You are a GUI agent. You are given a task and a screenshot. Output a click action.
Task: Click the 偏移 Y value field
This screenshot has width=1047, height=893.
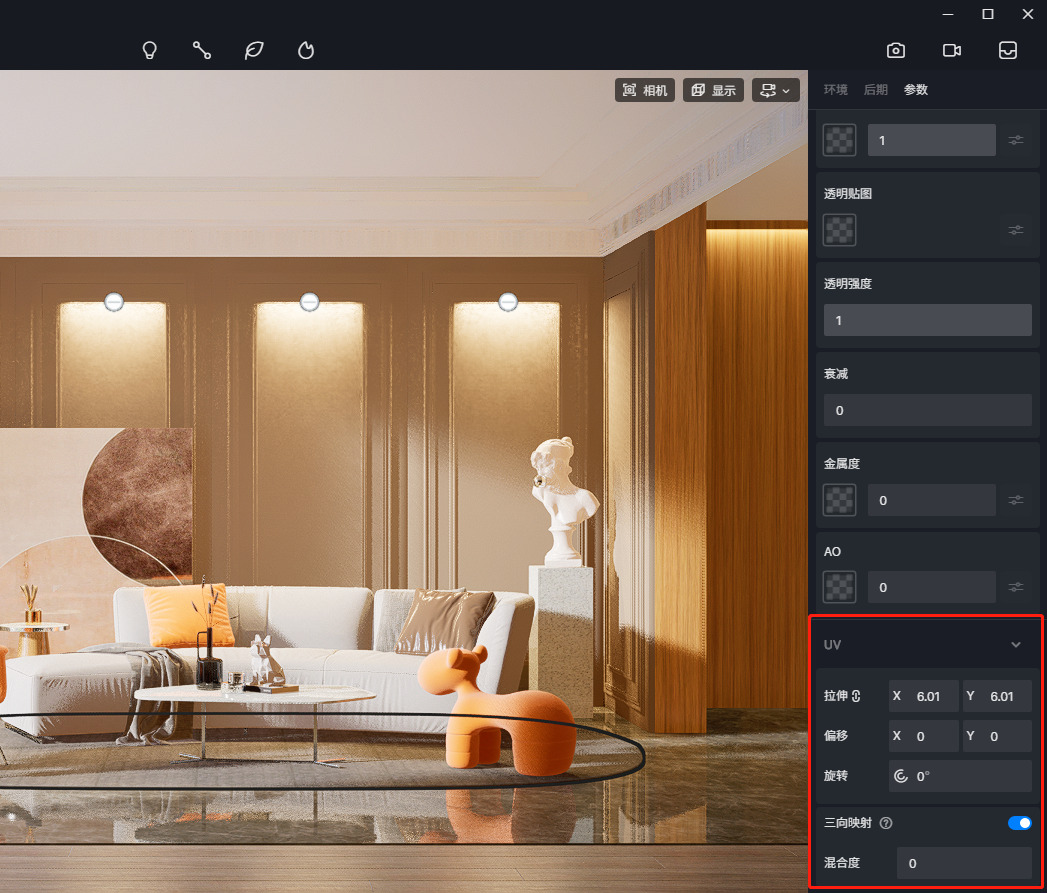[x=997, y=736]
